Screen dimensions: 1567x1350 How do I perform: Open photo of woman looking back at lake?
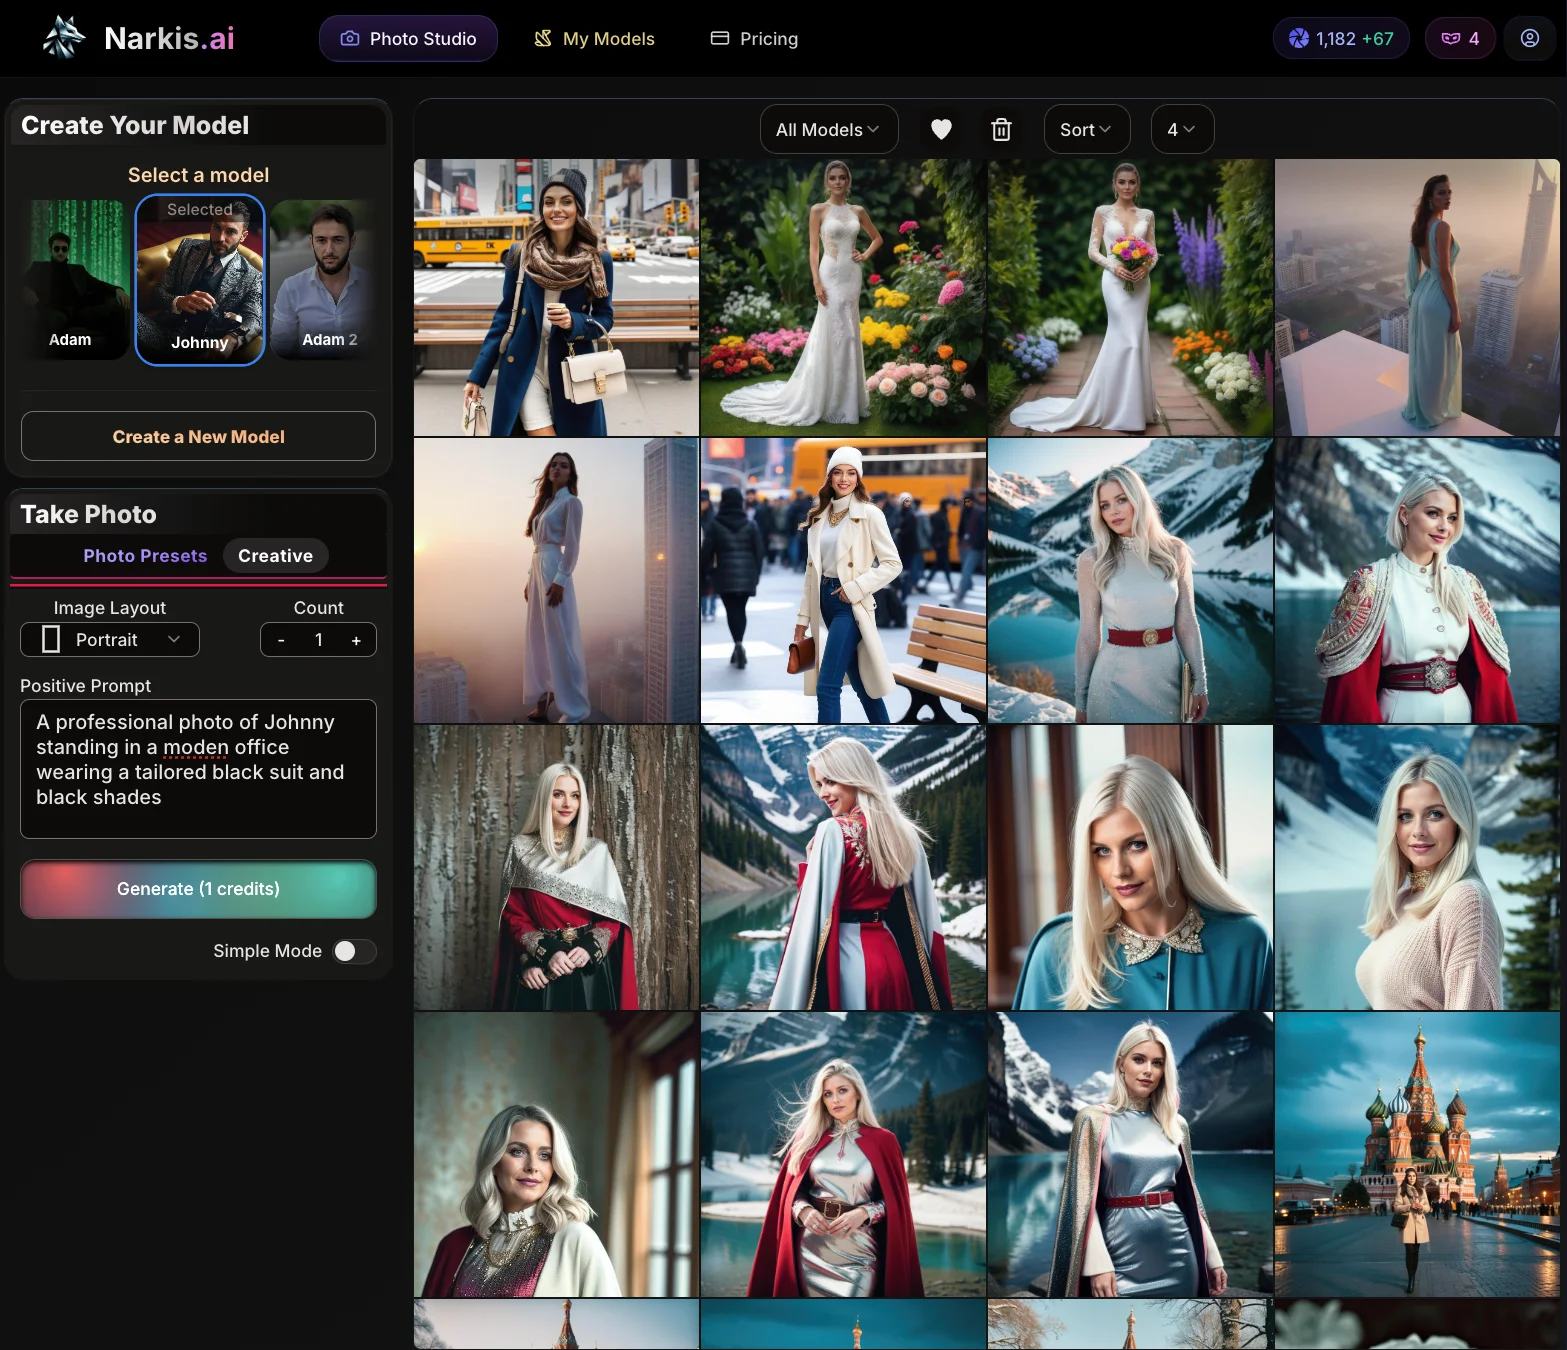[843, 867]
